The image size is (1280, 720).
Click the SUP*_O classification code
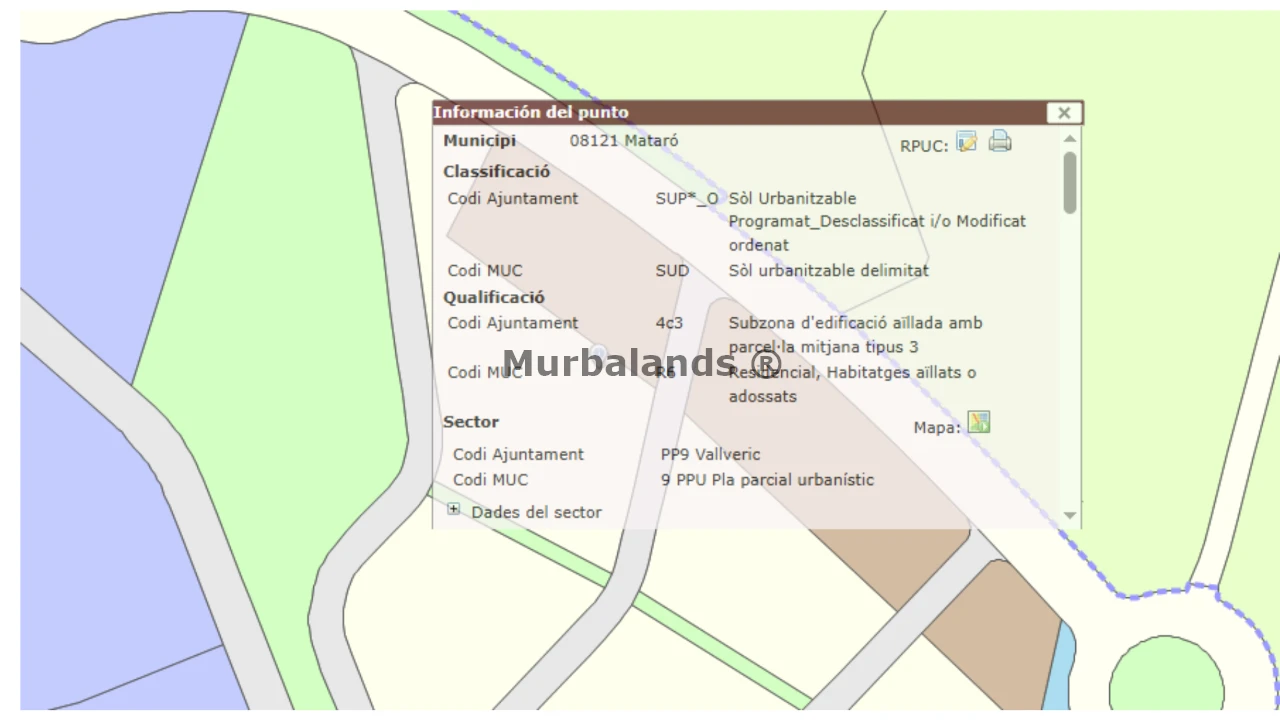pos(686,198)
